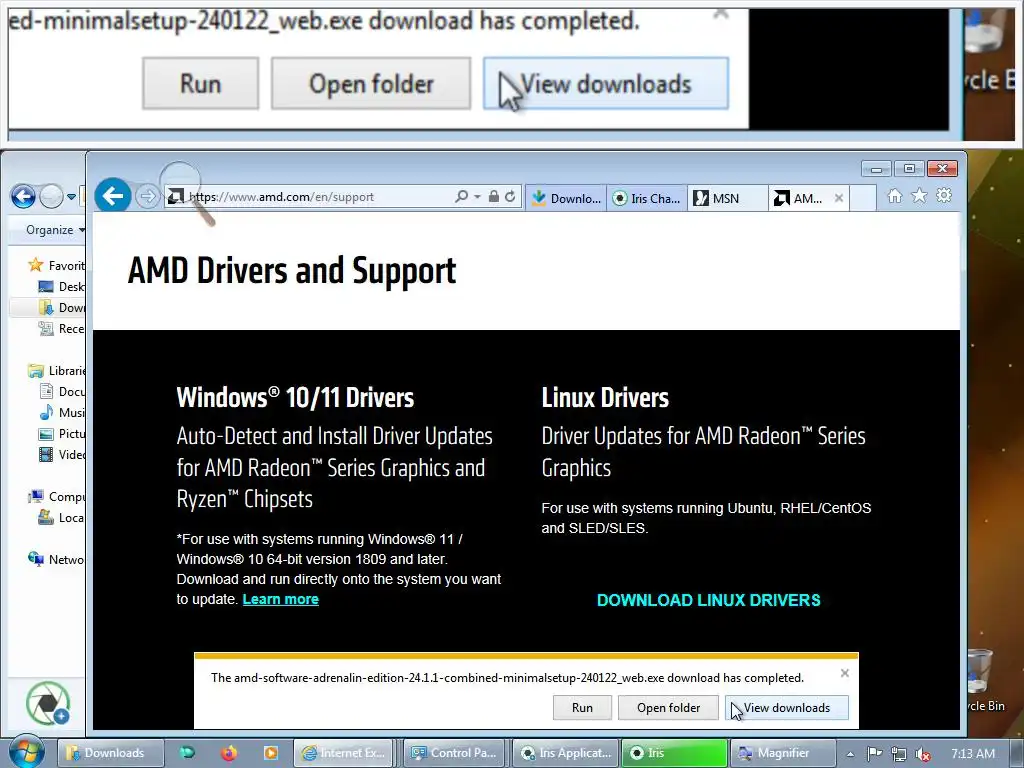Select Downloads in the Explorer navigation pane
Screen dimensions: 1024x768
[61, 308]
